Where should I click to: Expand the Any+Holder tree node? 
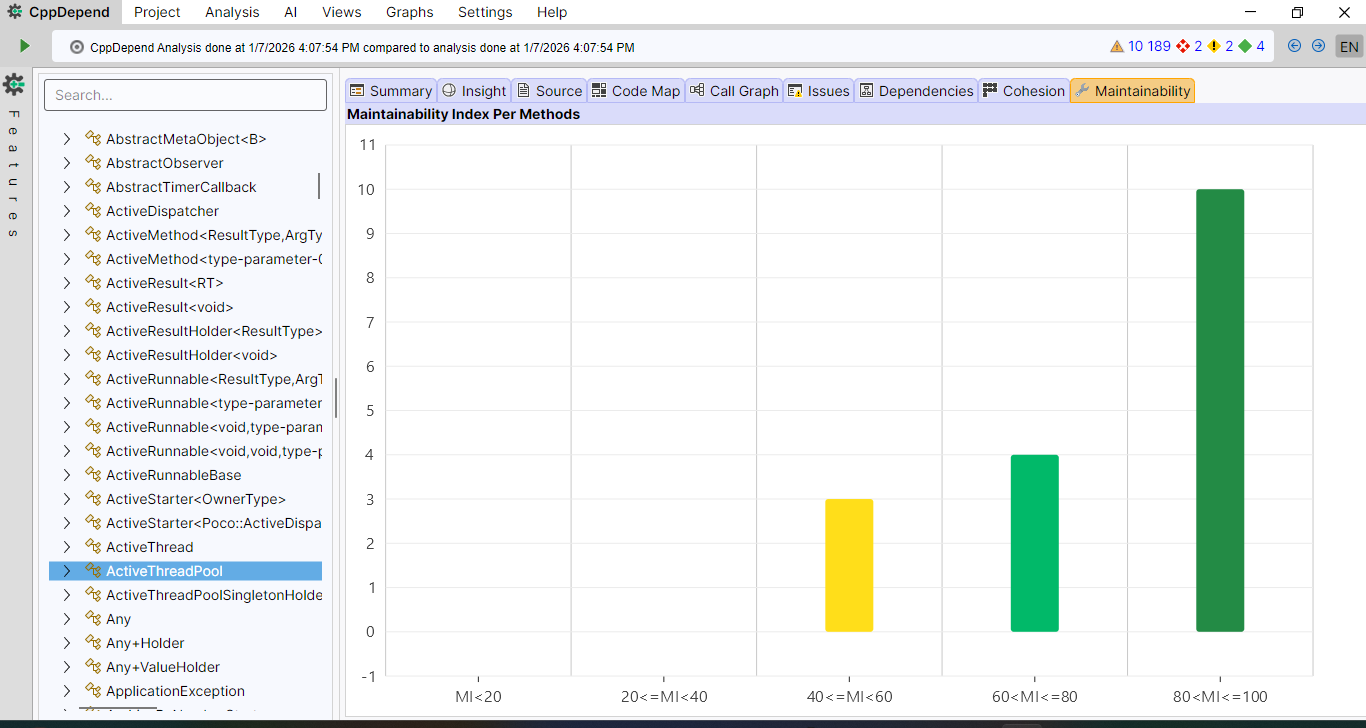67,643
